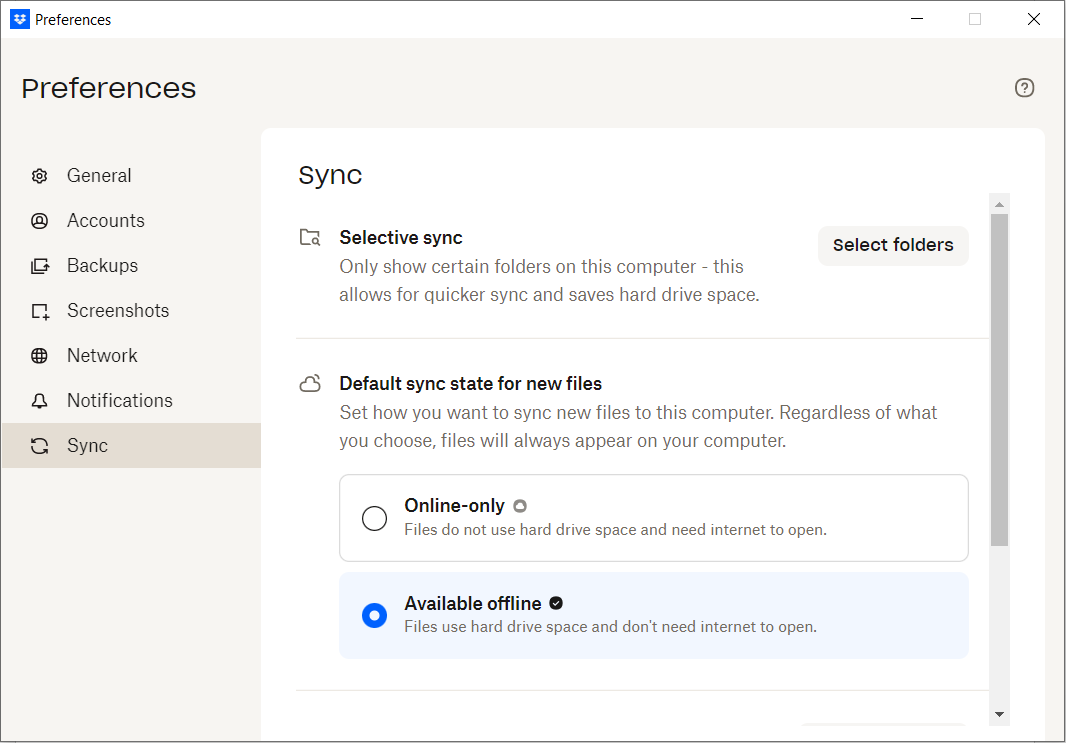
Task: Click the scrollbar up arrow
Action: click(999, 204)
